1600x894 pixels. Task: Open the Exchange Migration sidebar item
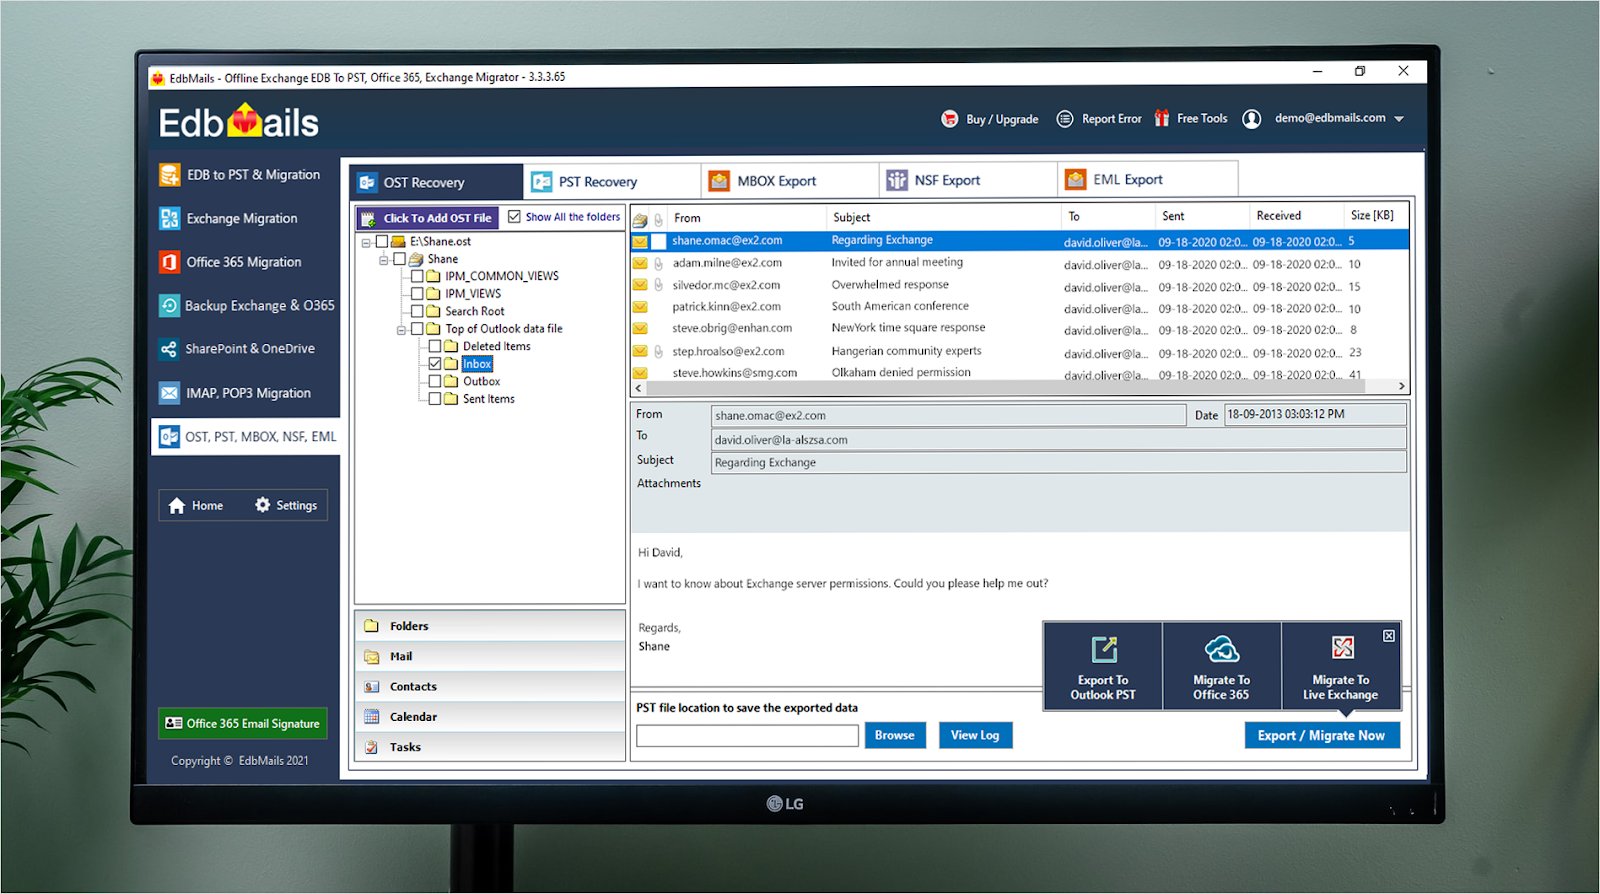pyautogui.click(x=229, y=218)
